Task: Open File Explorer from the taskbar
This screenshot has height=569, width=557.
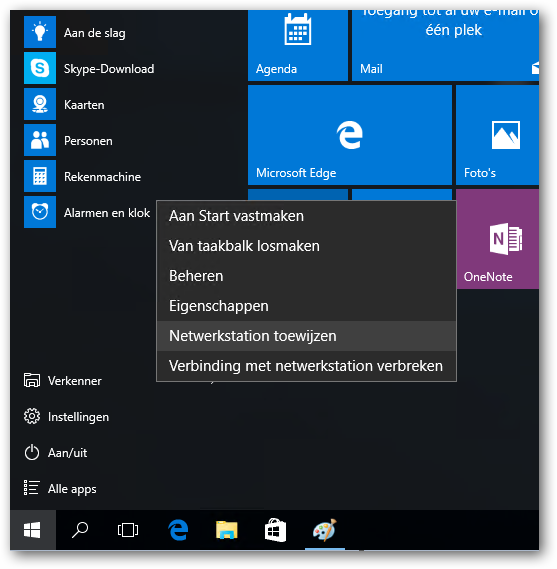Action: coord(226,530)
